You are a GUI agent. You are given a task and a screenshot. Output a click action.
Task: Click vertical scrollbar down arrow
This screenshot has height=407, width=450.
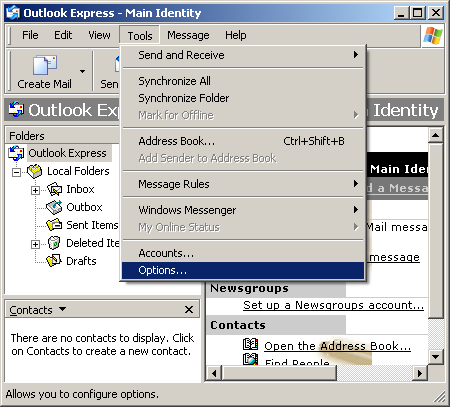click(435, 357)
